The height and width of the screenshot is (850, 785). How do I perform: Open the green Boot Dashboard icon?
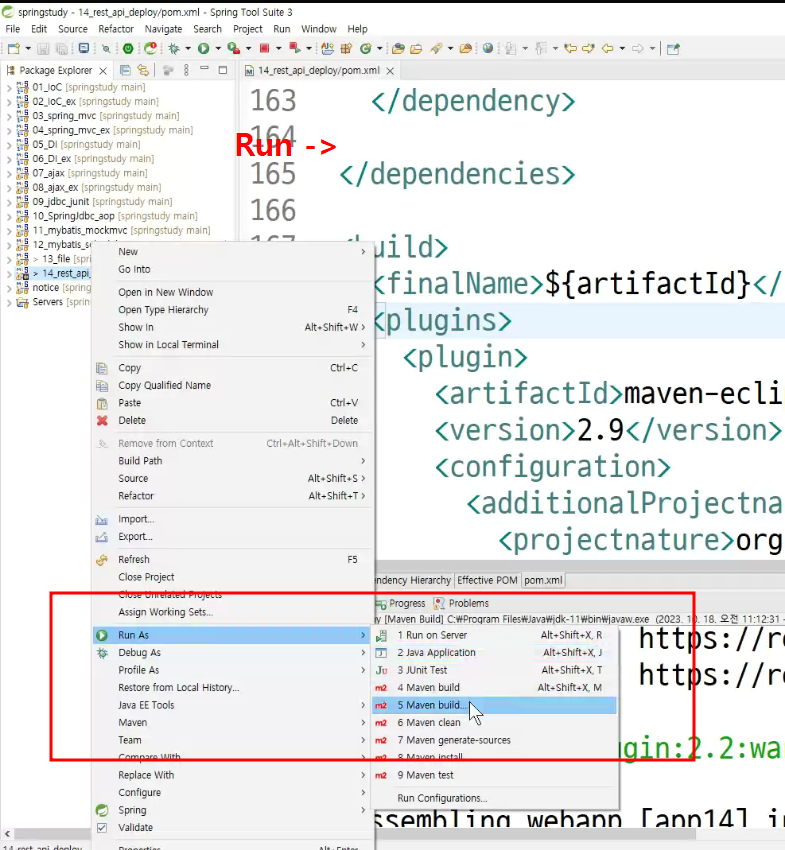pos(128,49)
